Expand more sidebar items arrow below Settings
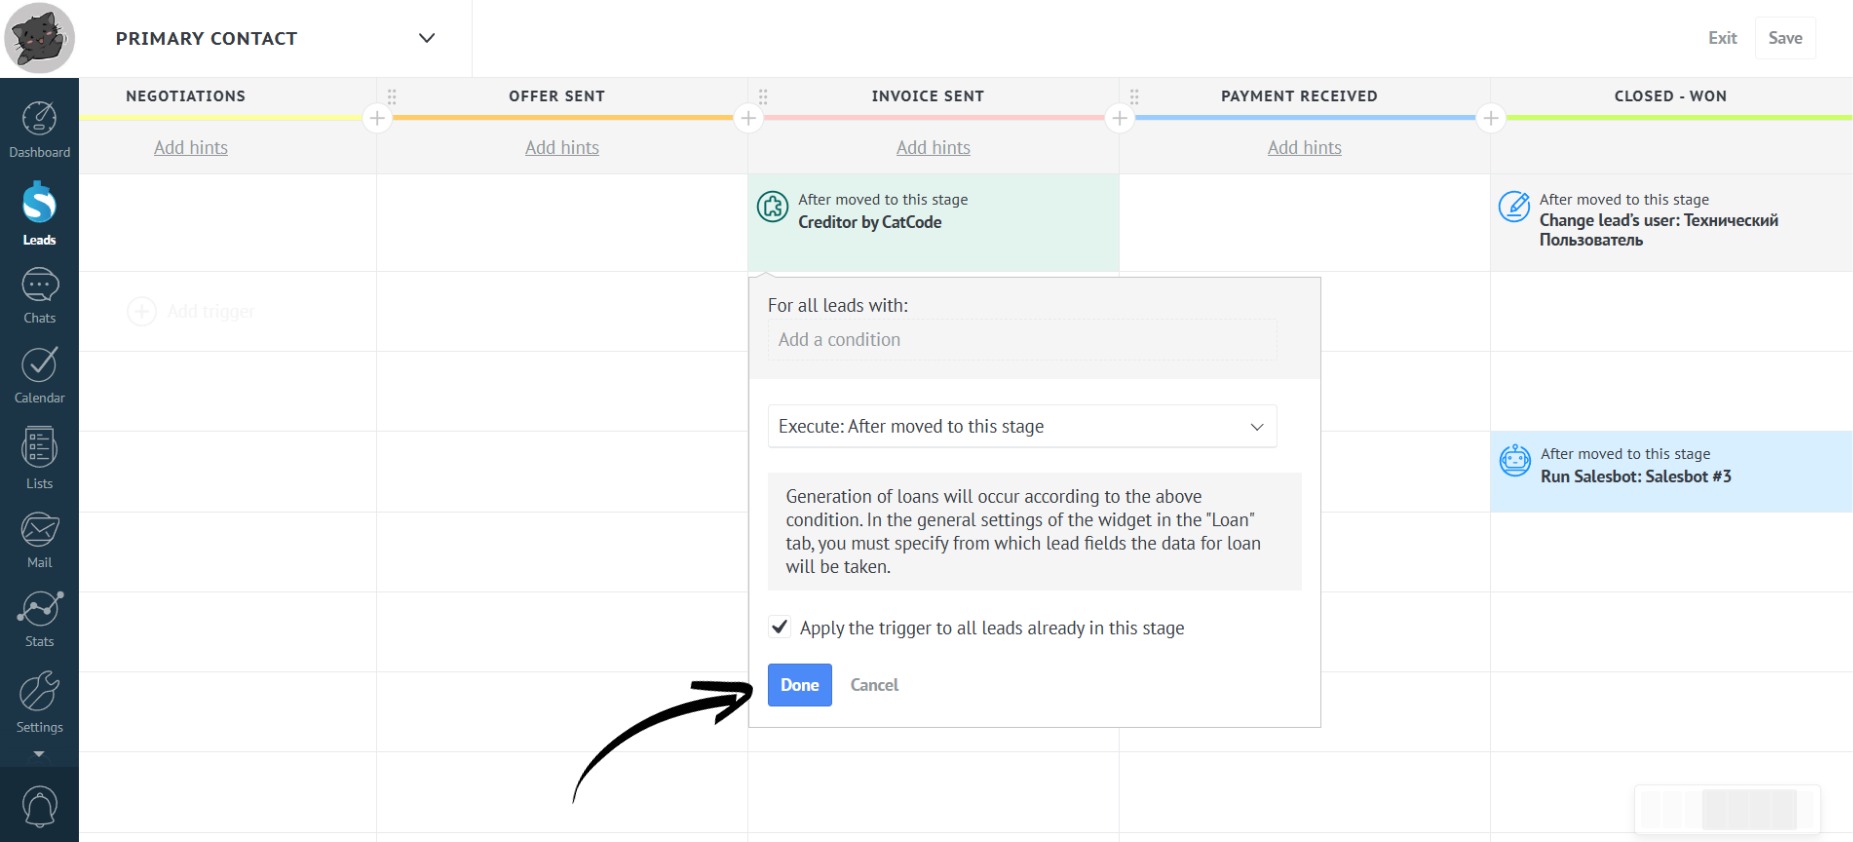Screen dimensions: 1853x842 [39, 754]
